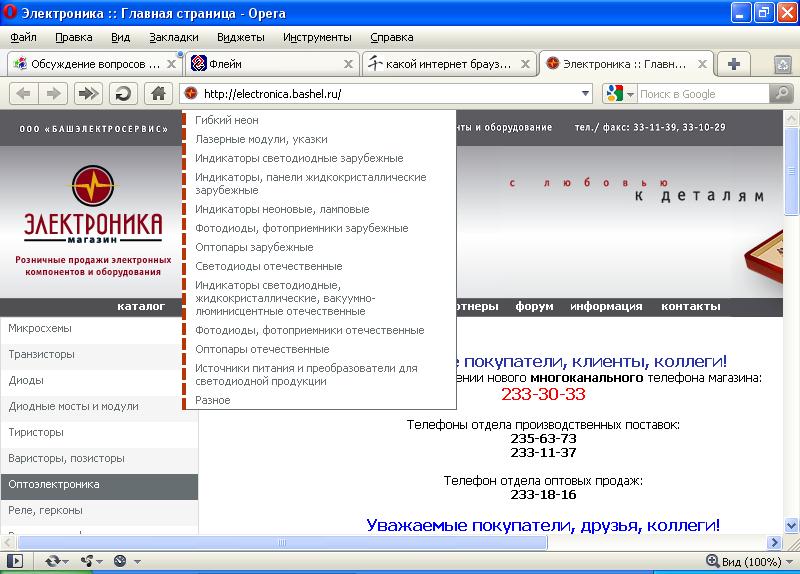Click the zoom magnifier icon by Вид (100%)

pyautogui.click(x=713, y=561)
